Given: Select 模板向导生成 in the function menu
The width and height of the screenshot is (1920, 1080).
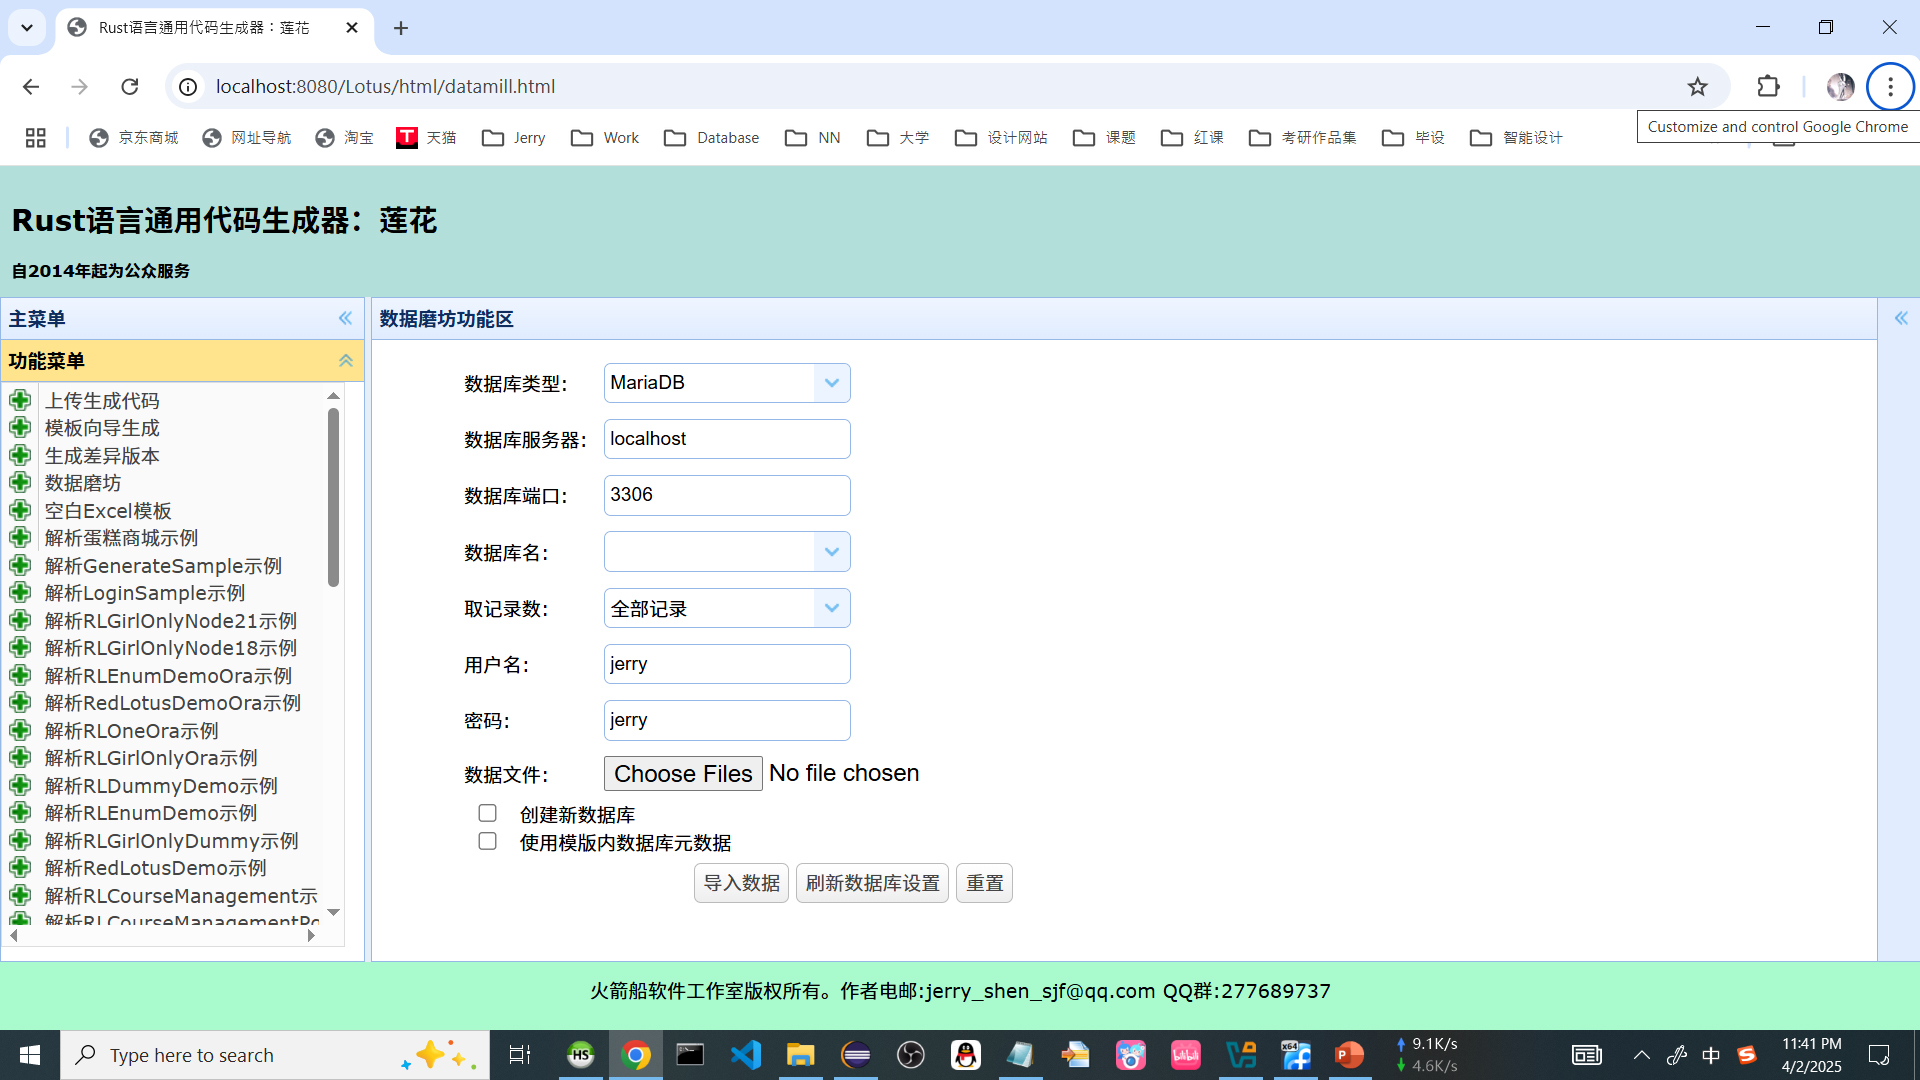Looking at the screenshot, I should 102,428.
